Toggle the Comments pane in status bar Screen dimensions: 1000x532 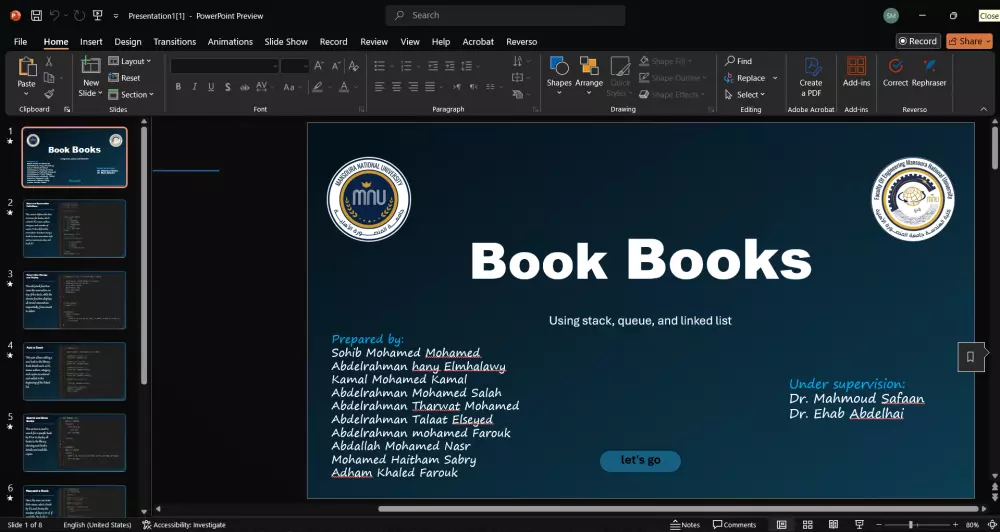tap(734, 525)
